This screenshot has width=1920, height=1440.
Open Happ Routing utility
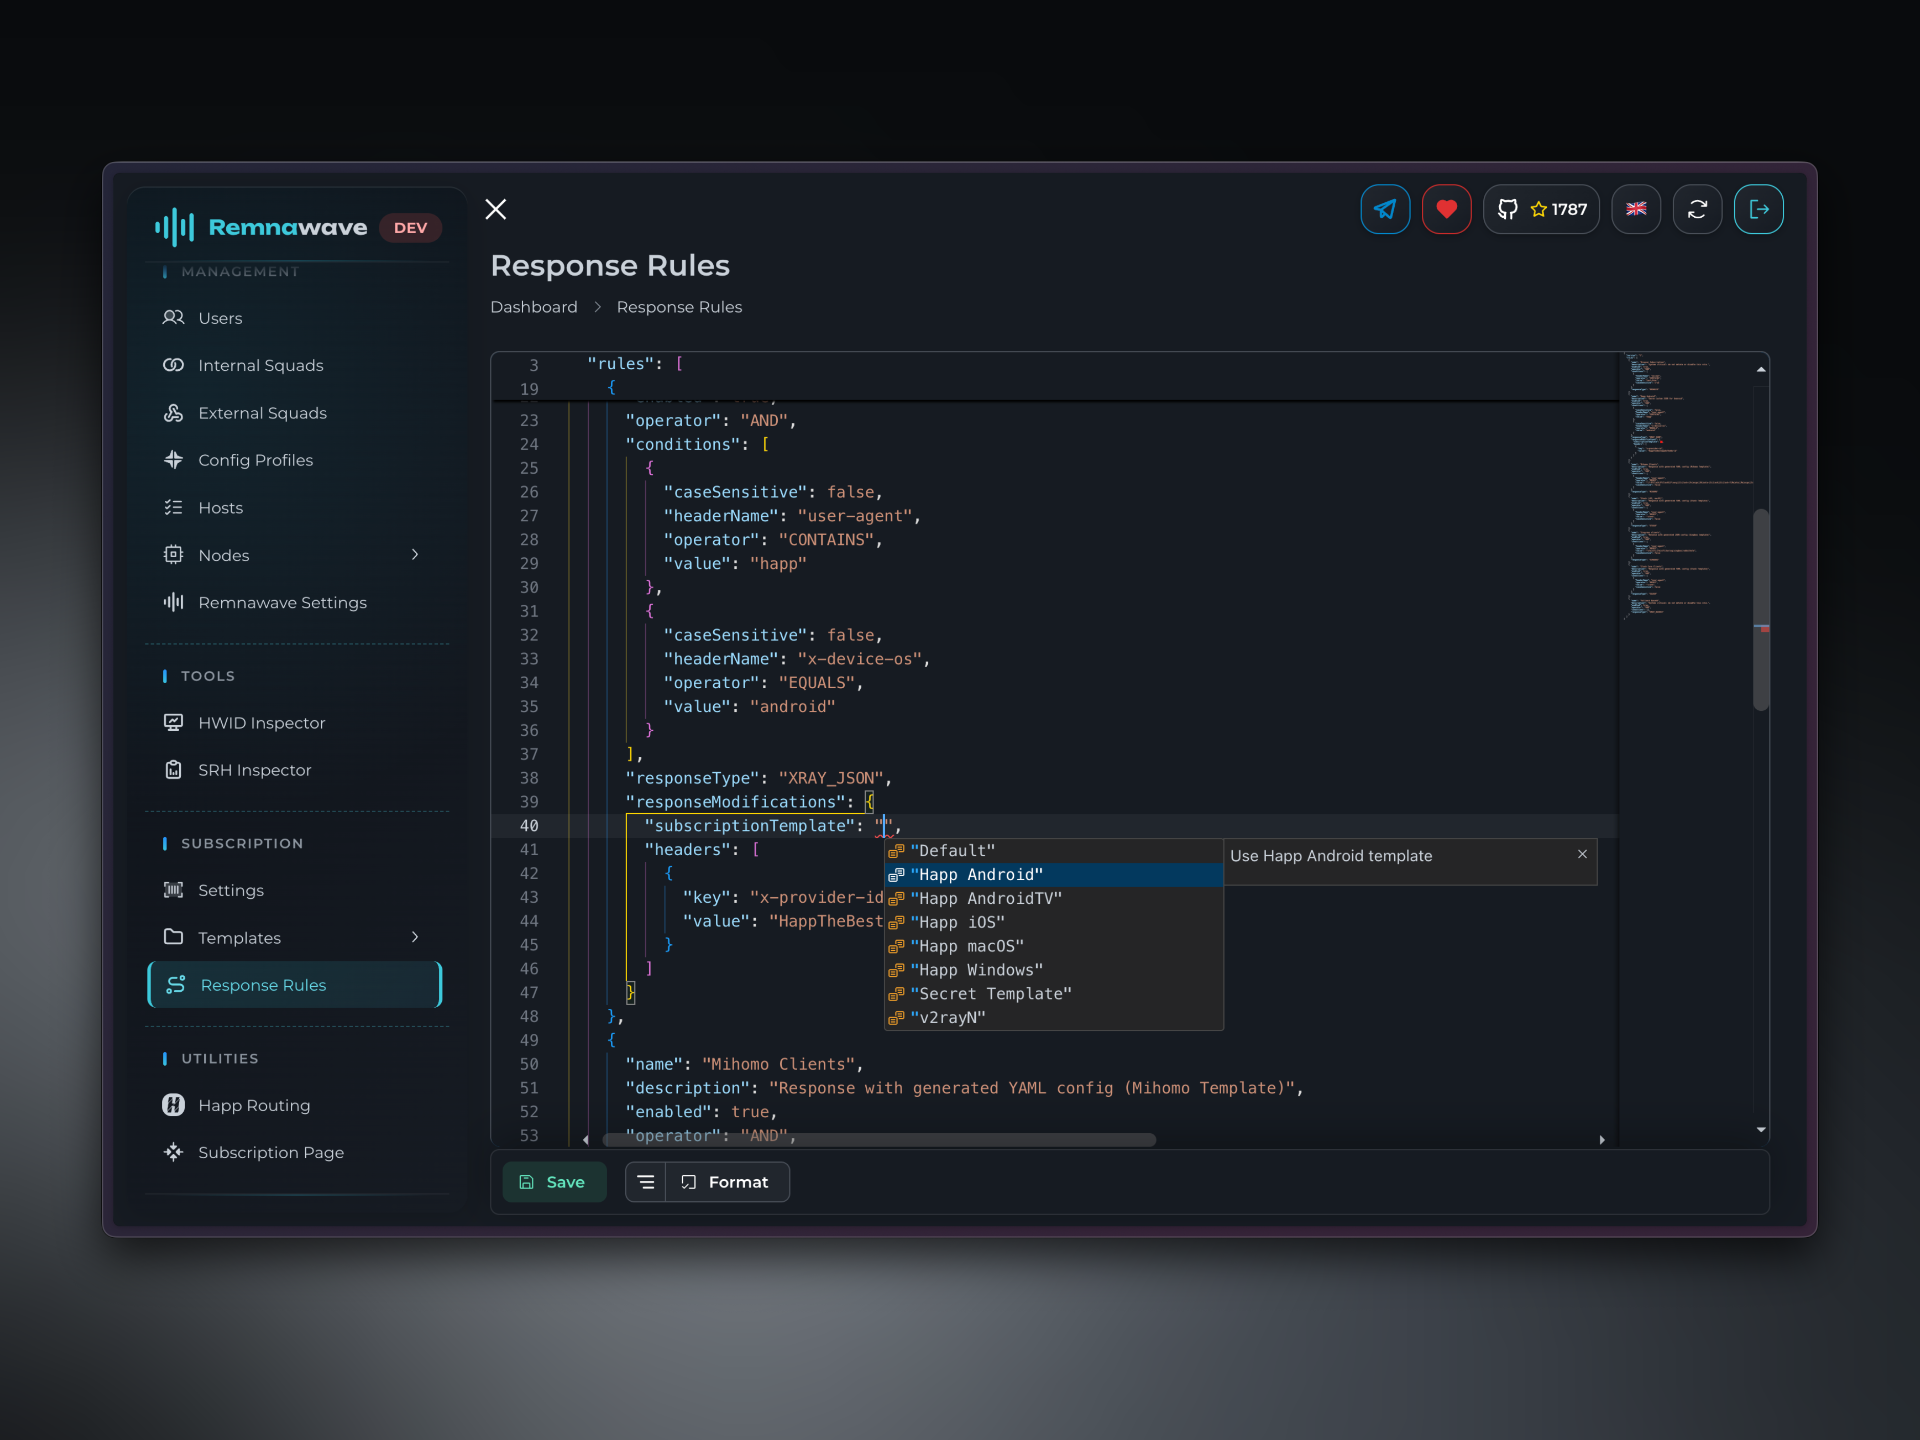coord(254,1105)
